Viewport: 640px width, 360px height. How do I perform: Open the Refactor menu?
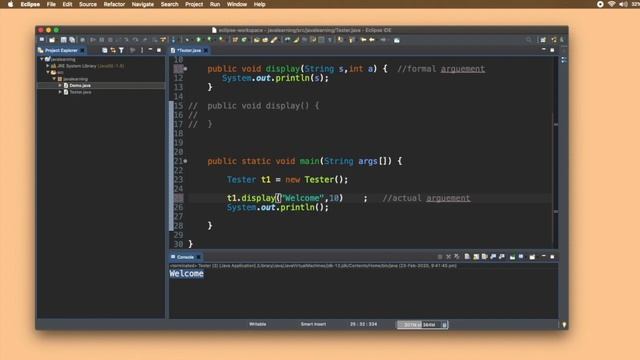coord(114,4)
